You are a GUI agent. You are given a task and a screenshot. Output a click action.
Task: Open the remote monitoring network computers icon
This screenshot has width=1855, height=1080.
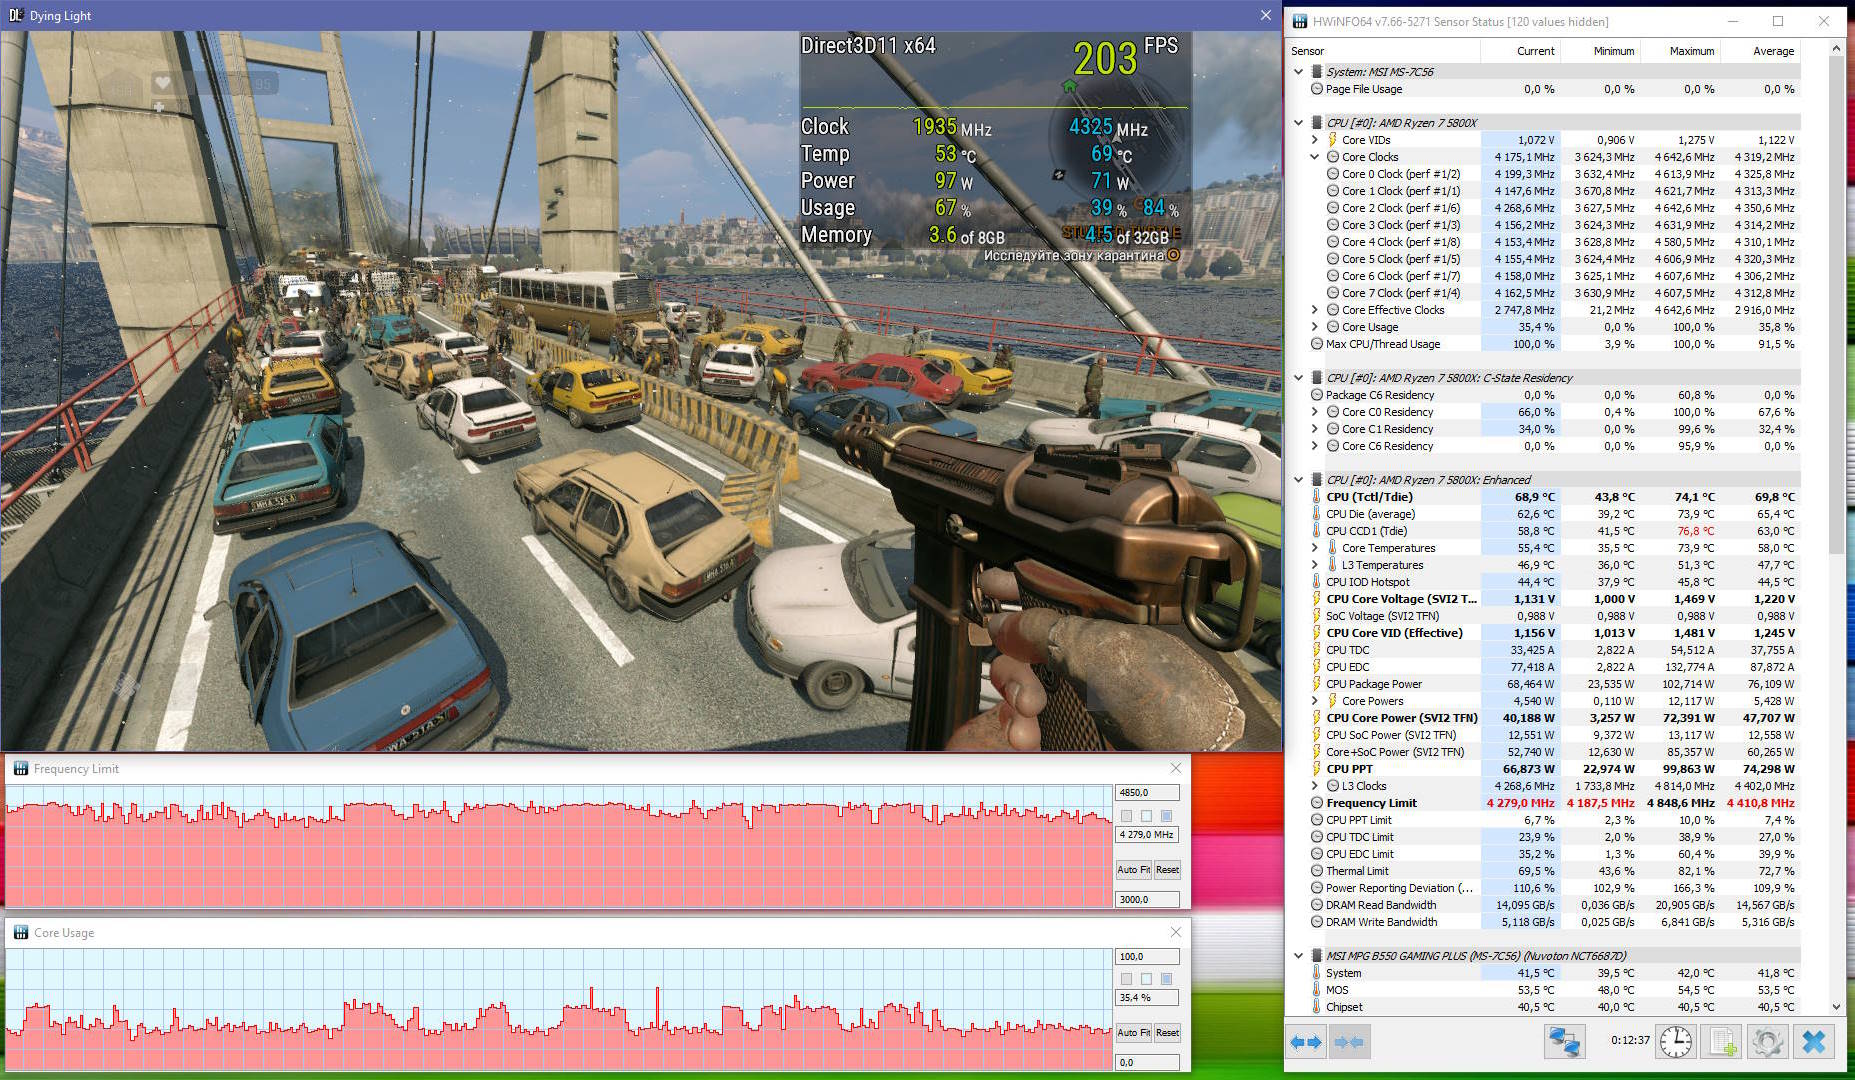click(1565, 1042)
